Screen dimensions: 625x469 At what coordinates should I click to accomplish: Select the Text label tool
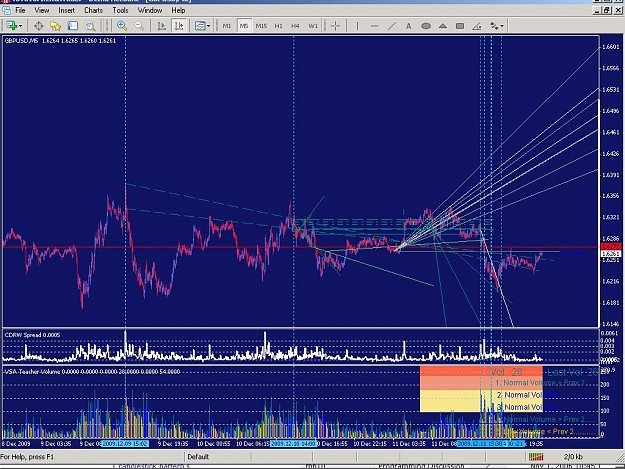[409, 26]
